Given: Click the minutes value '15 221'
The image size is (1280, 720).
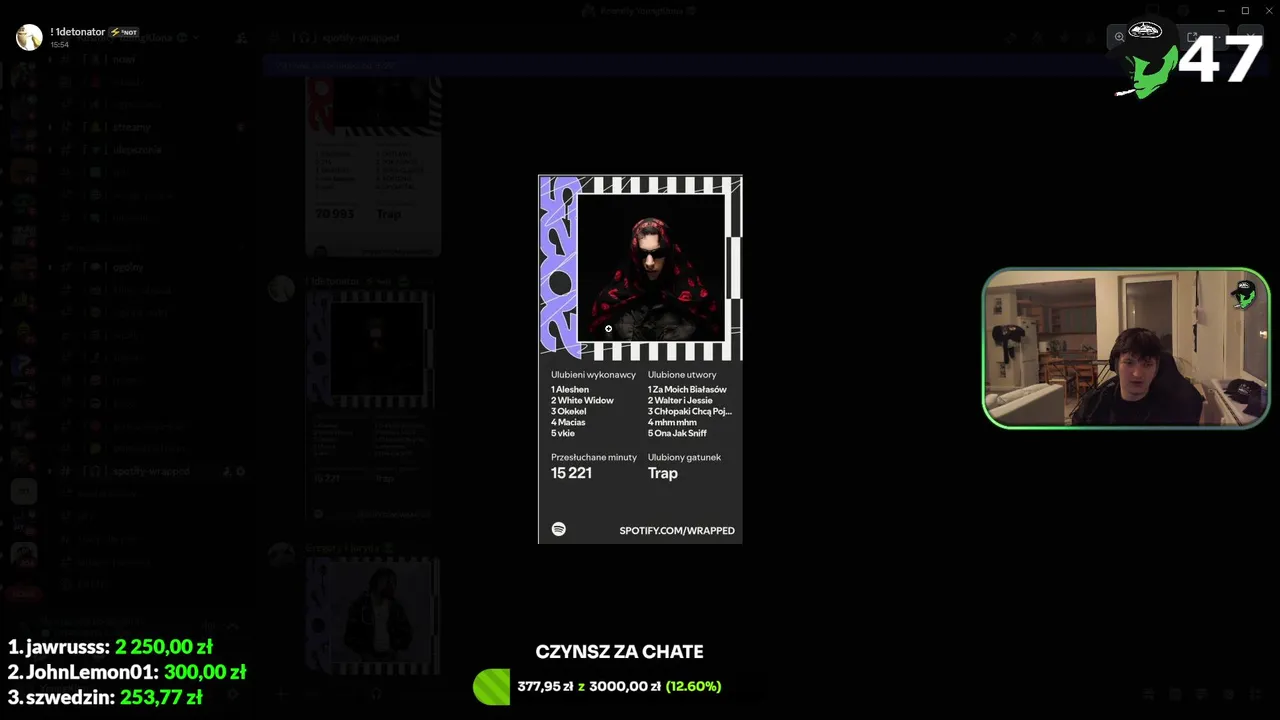Looking at the screenshot, I should tap(571, 473).
